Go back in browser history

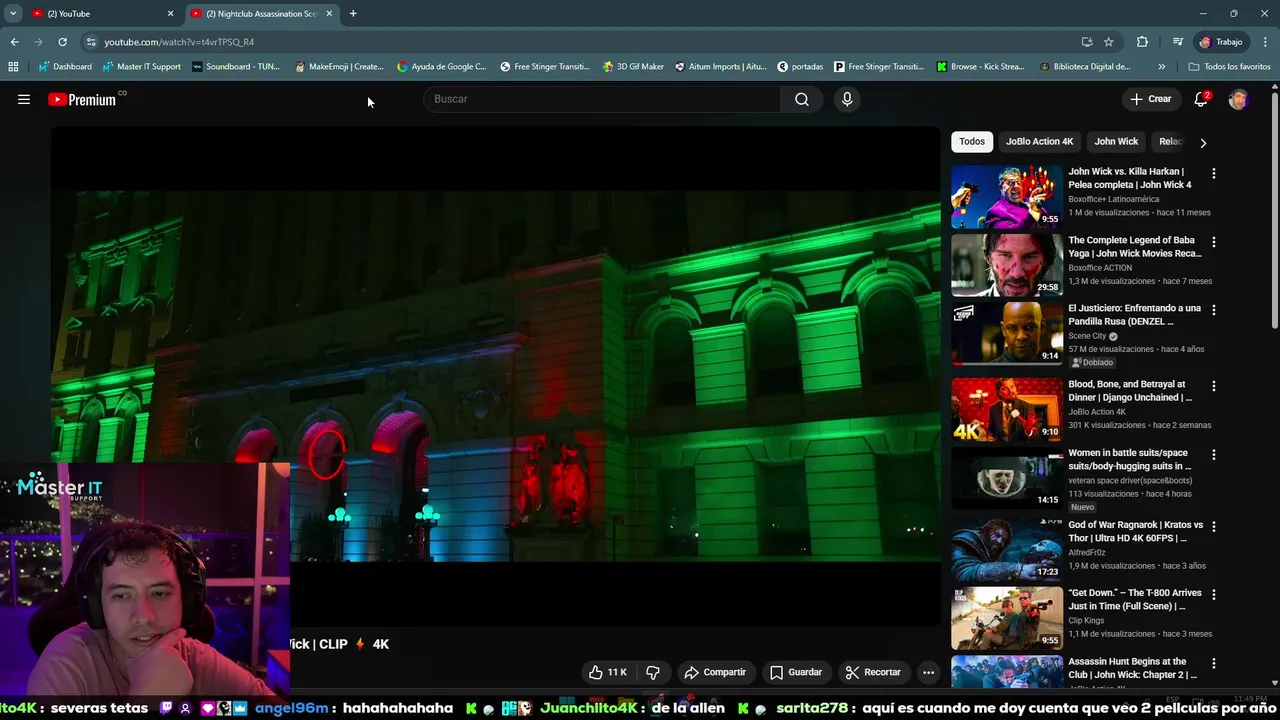tap(14, 42)
